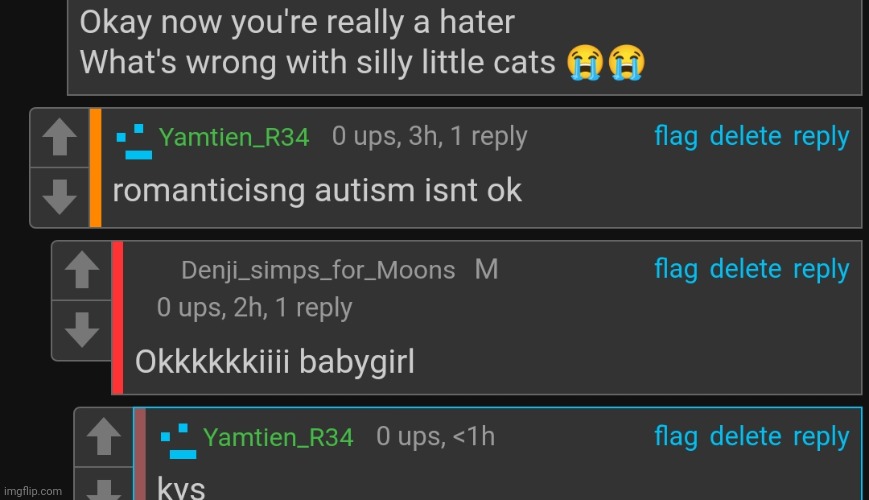The width and height of the screenshot is (869, 500).
Task: Flag the 'Okkkkkkiiii babygirl' comment
Action: (x=676, y=269)
